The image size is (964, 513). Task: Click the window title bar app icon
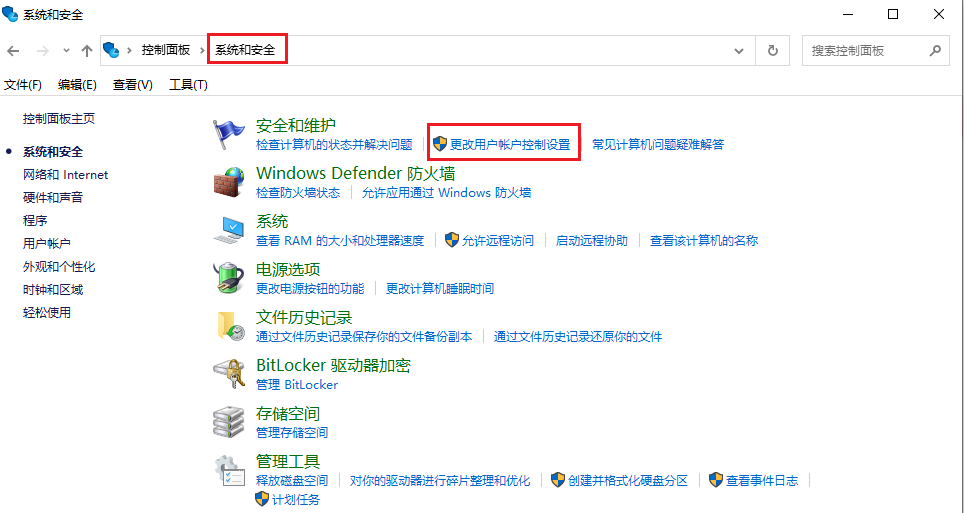pyautogui.click(x=10, y=14)
